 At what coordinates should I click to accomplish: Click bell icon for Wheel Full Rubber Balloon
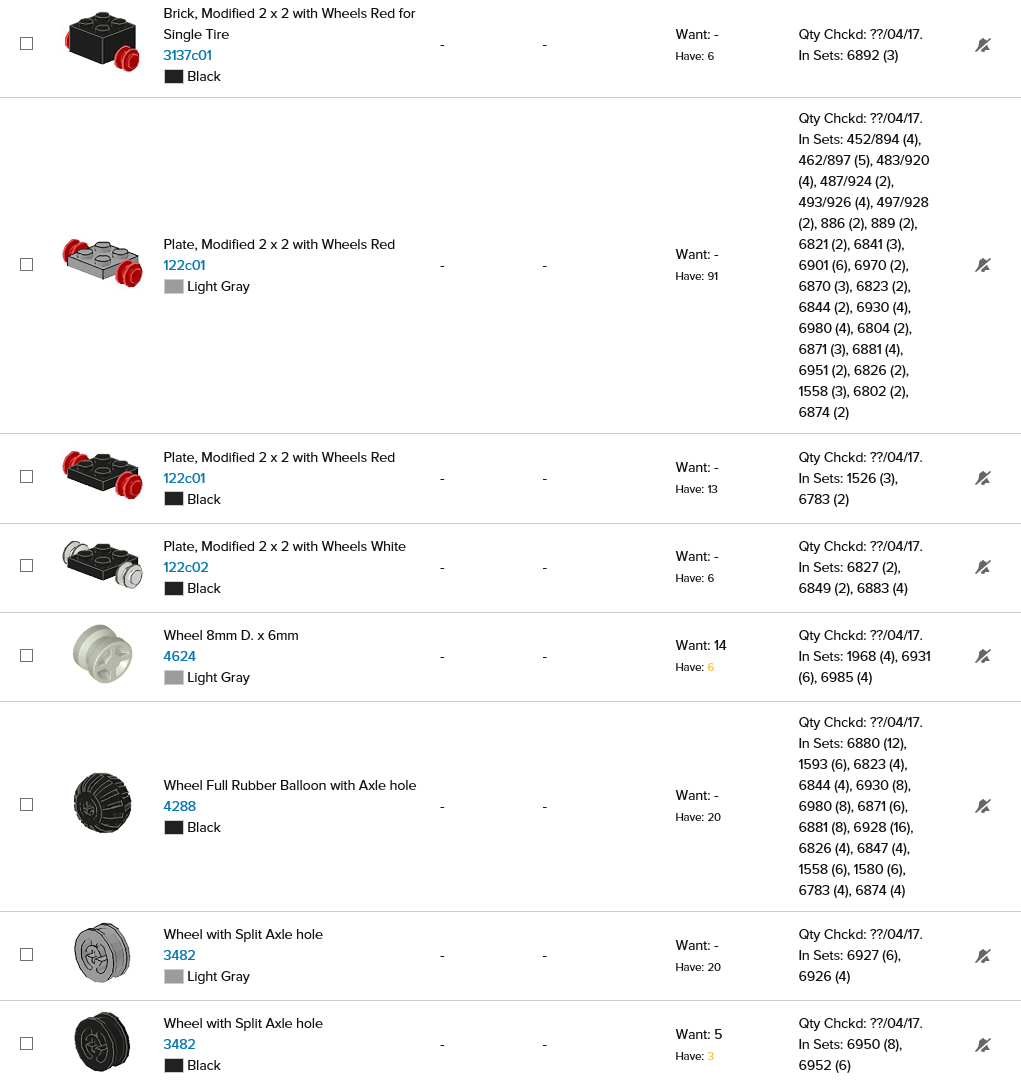coord(983,806)
